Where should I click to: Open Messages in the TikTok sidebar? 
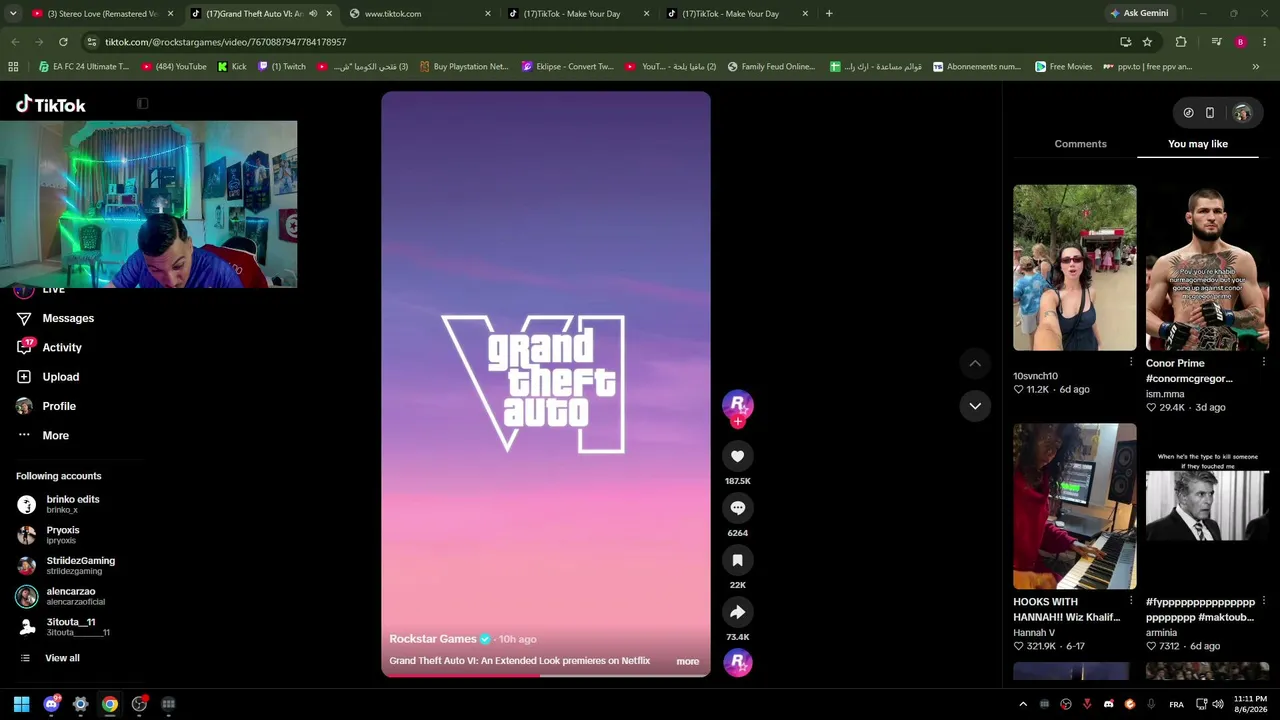(x=68, y=318)
